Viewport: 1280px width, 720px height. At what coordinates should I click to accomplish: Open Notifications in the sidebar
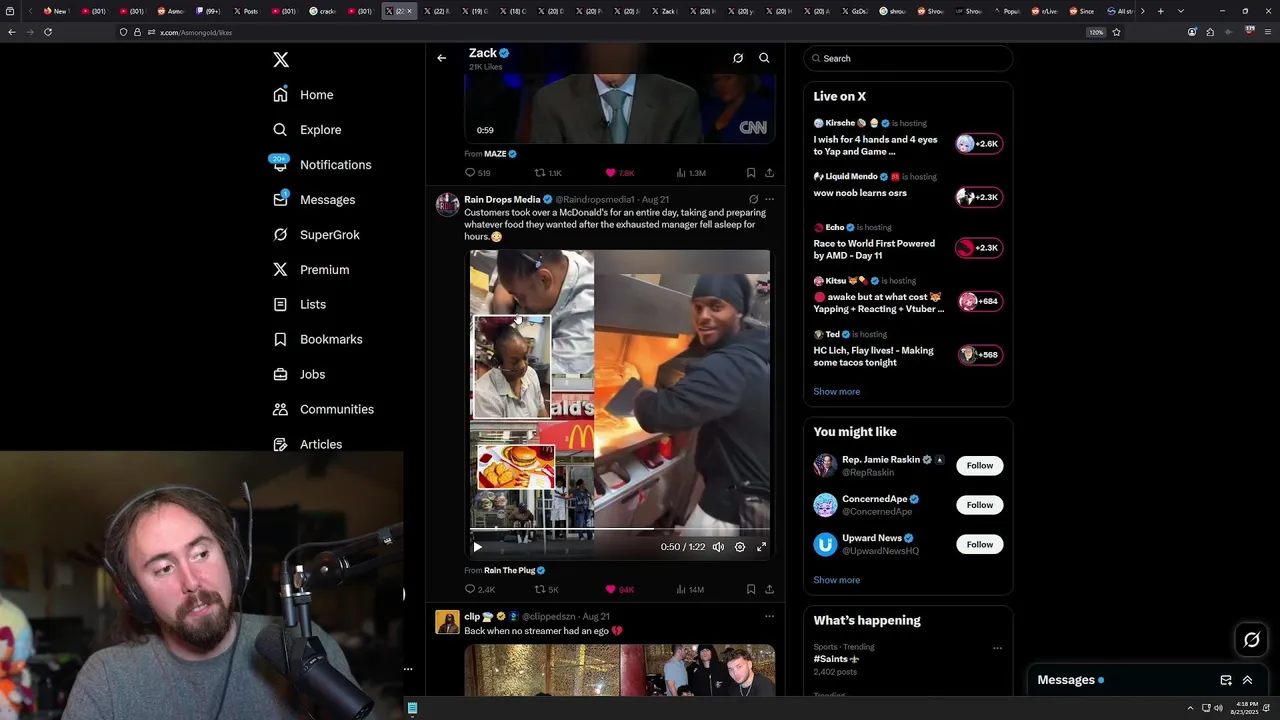coord(321,165)
